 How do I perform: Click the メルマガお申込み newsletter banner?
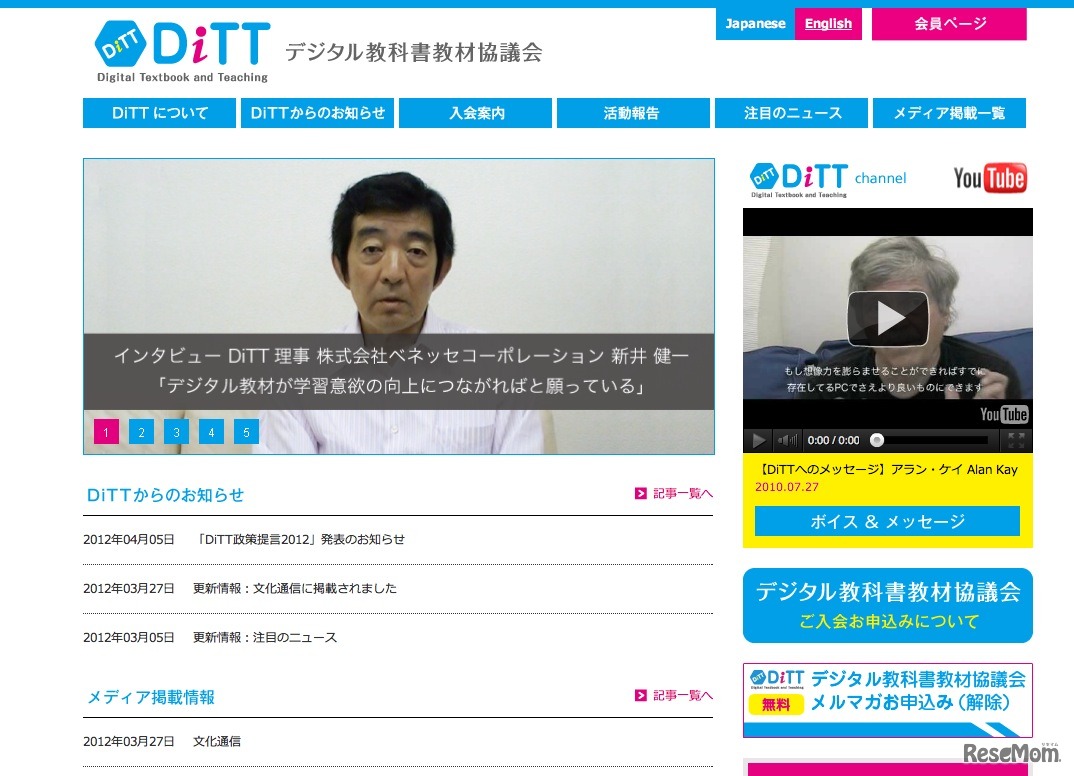[x=886, y=701]
